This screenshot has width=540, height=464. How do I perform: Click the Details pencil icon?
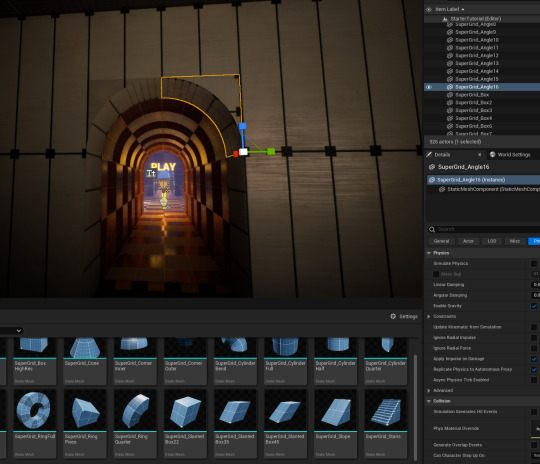[x=429, y=154]
